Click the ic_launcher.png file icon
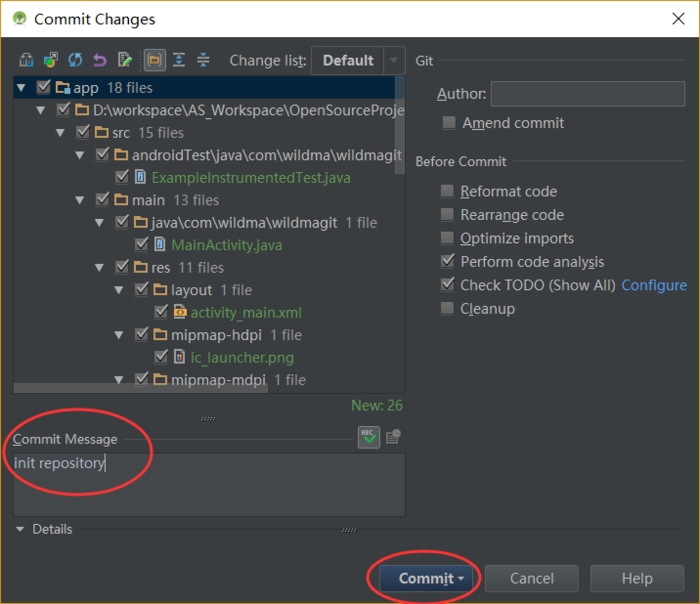The width and height of the screenshot is (700, 604). (x=179, y=356)
